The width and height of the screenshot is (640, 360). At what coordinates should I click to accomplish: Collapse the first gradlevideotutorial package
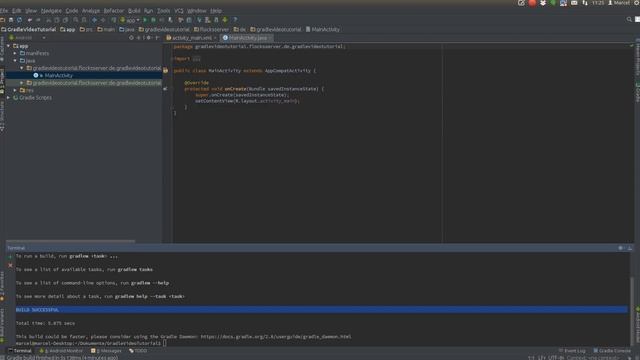click(x=22, y=68)
